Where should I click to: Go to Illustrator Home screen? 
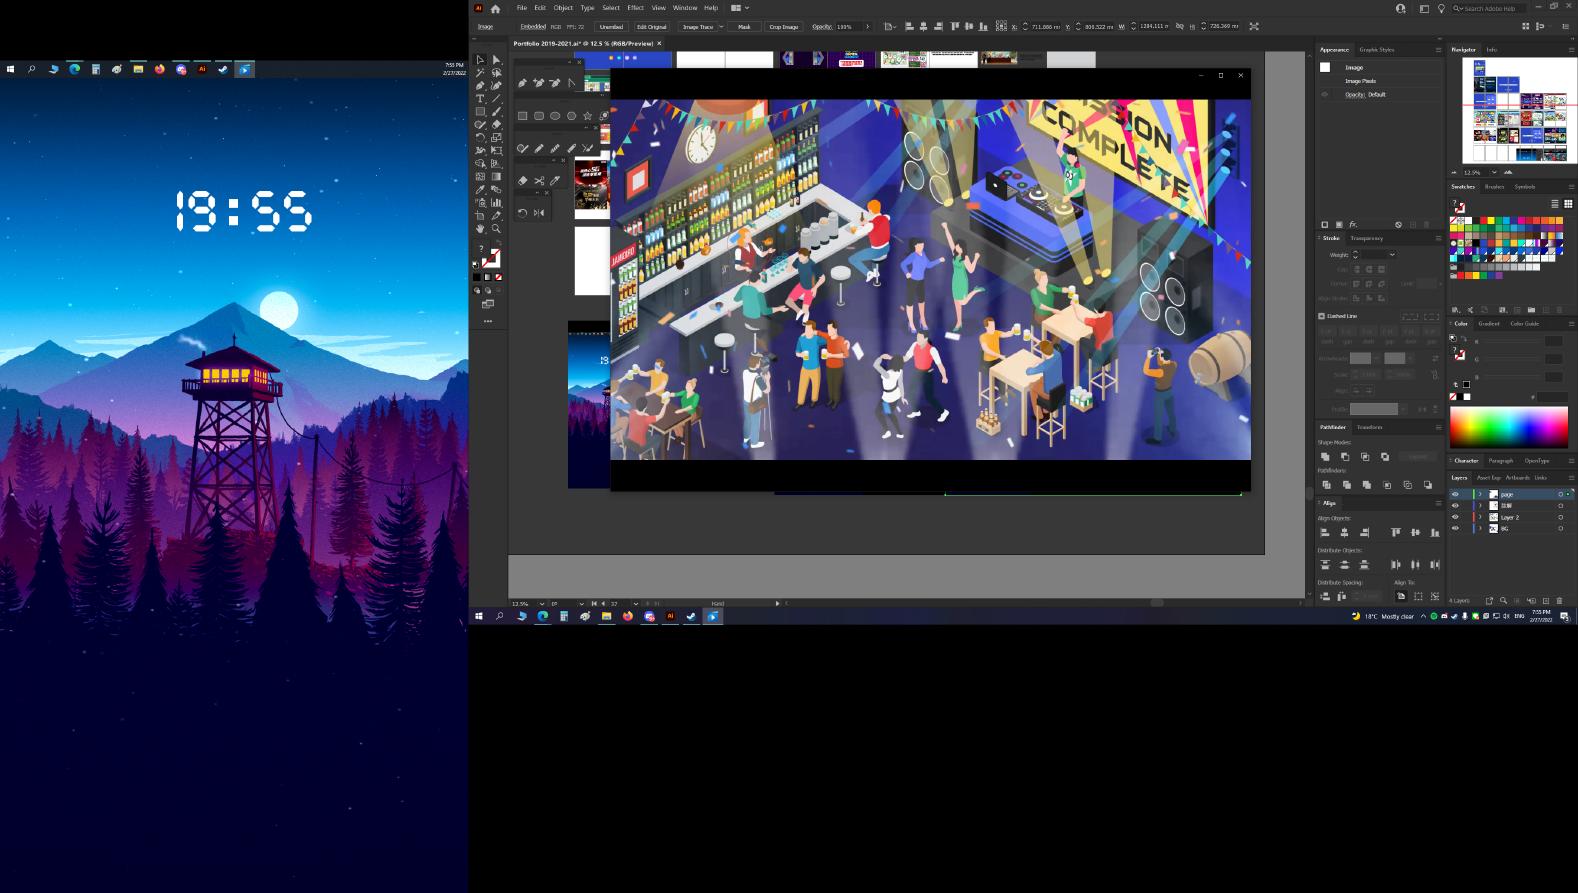[495, 8]
